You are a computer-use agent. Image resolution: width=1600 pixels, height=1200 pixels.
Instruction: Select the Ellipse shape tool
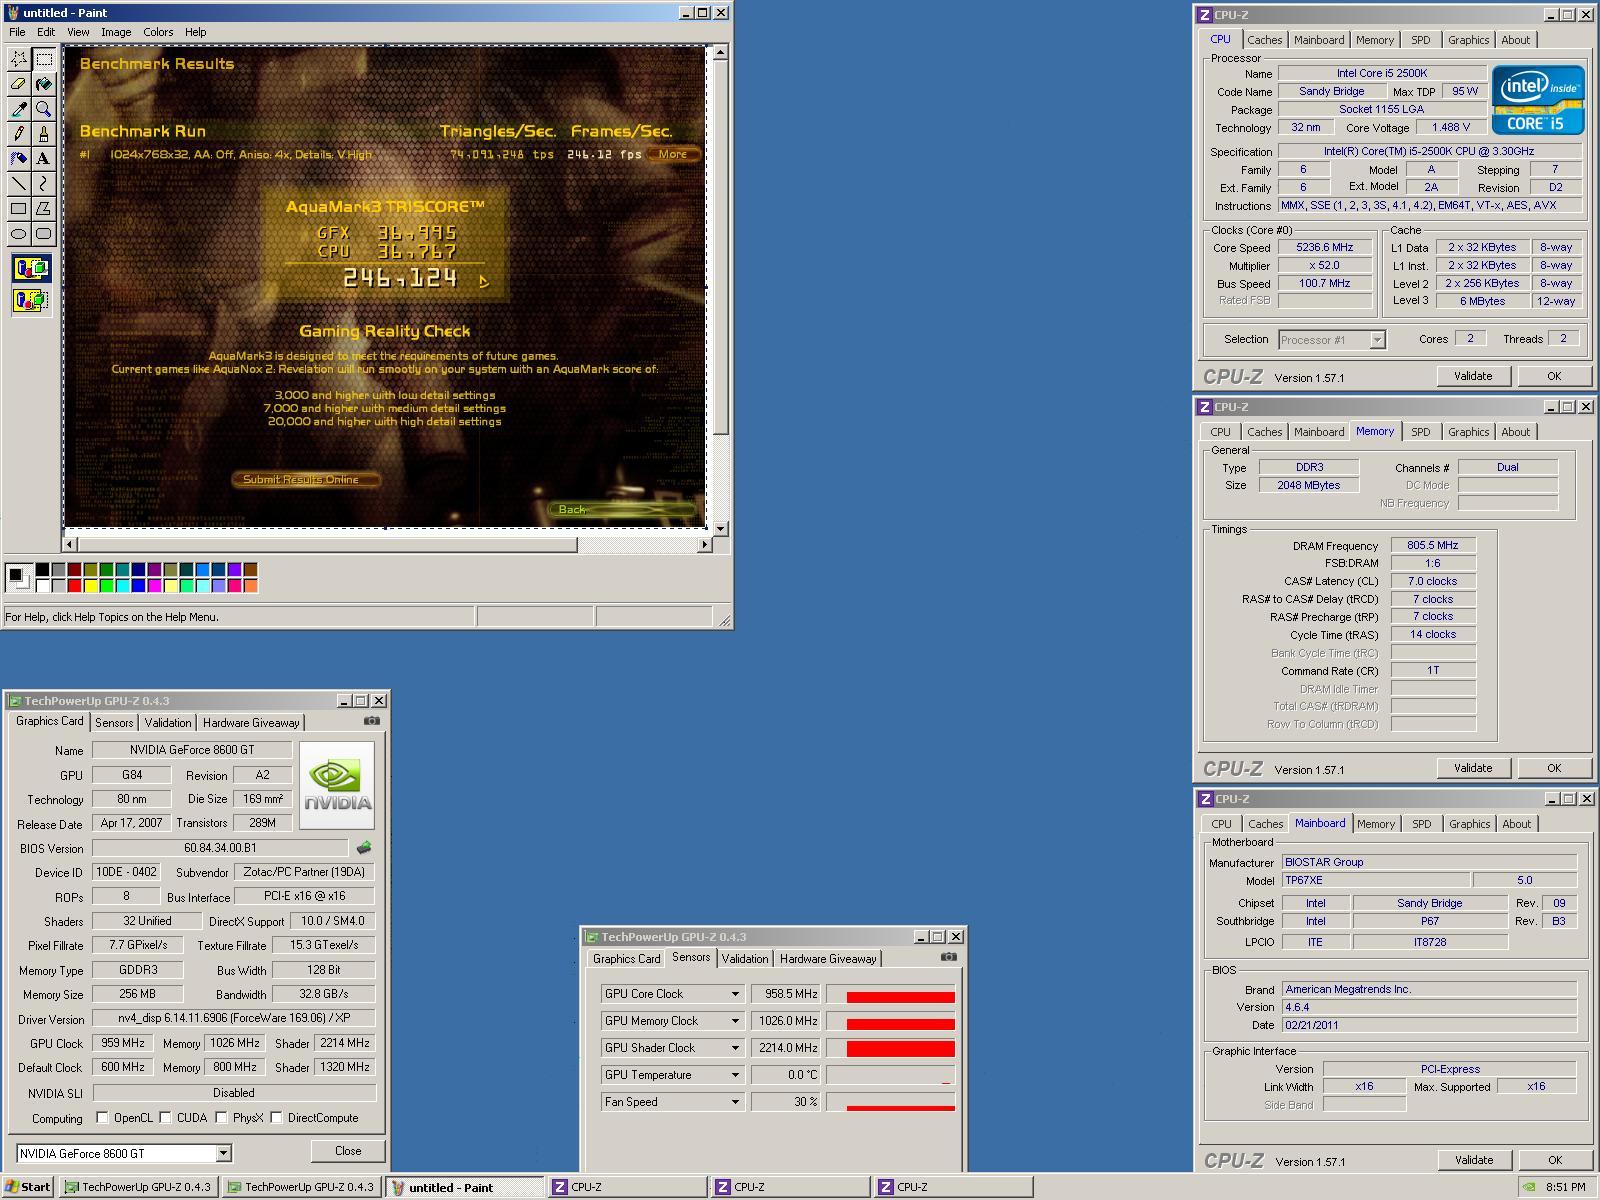pyautogui.click(x=18, y=234)
